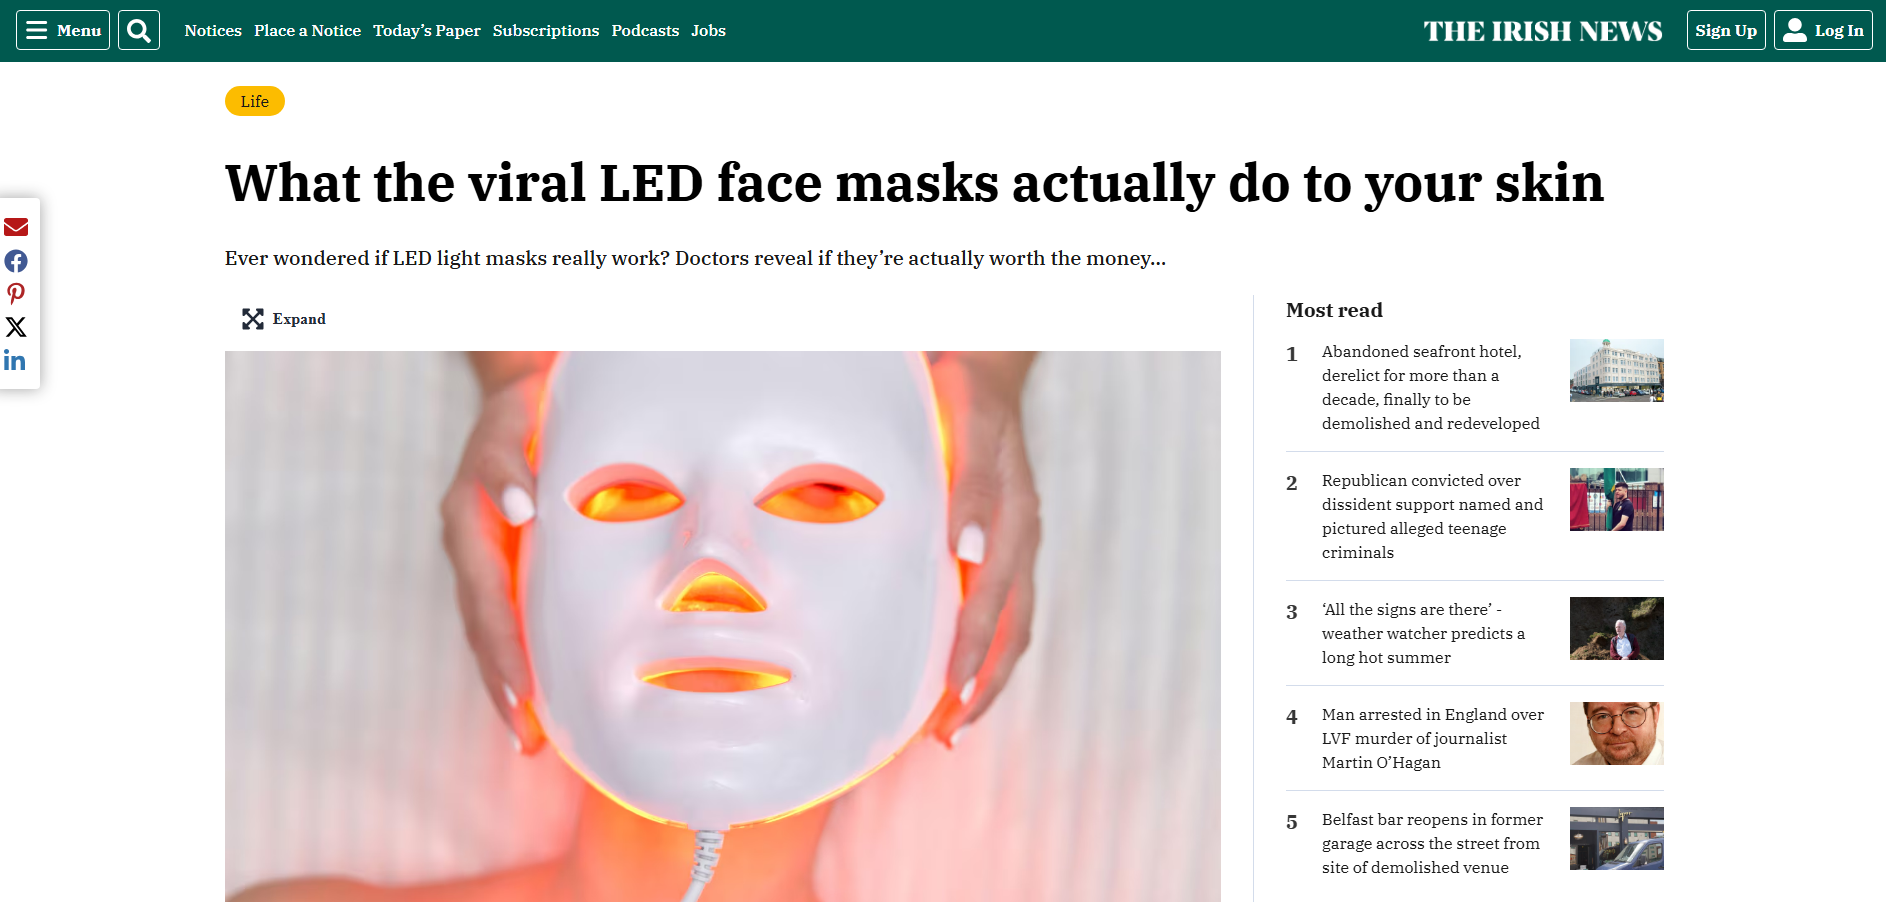This screenshot has height=902, width=1886.
Task: Open weather watcher thumbnail image
Action: tap(1616, 628)
